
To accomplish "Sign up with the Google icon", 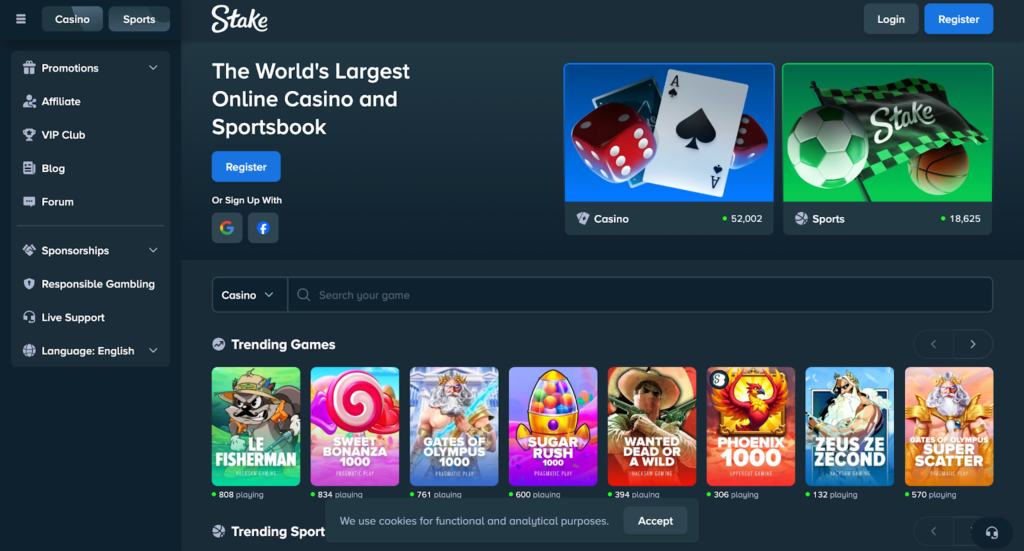I will click(227, 228).
